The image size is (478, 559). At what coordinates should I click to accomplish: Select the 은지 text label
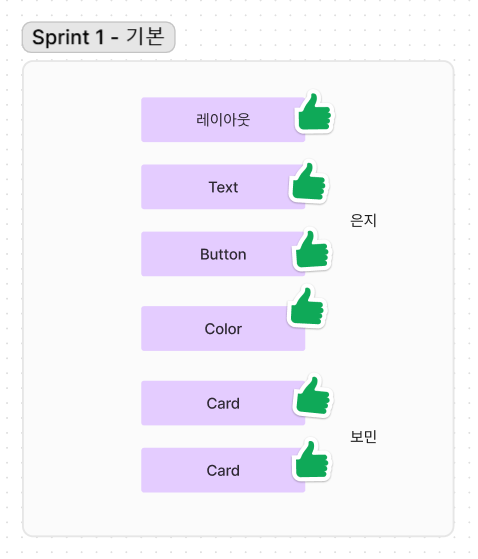pyautogui.click(x=363, y=220)
